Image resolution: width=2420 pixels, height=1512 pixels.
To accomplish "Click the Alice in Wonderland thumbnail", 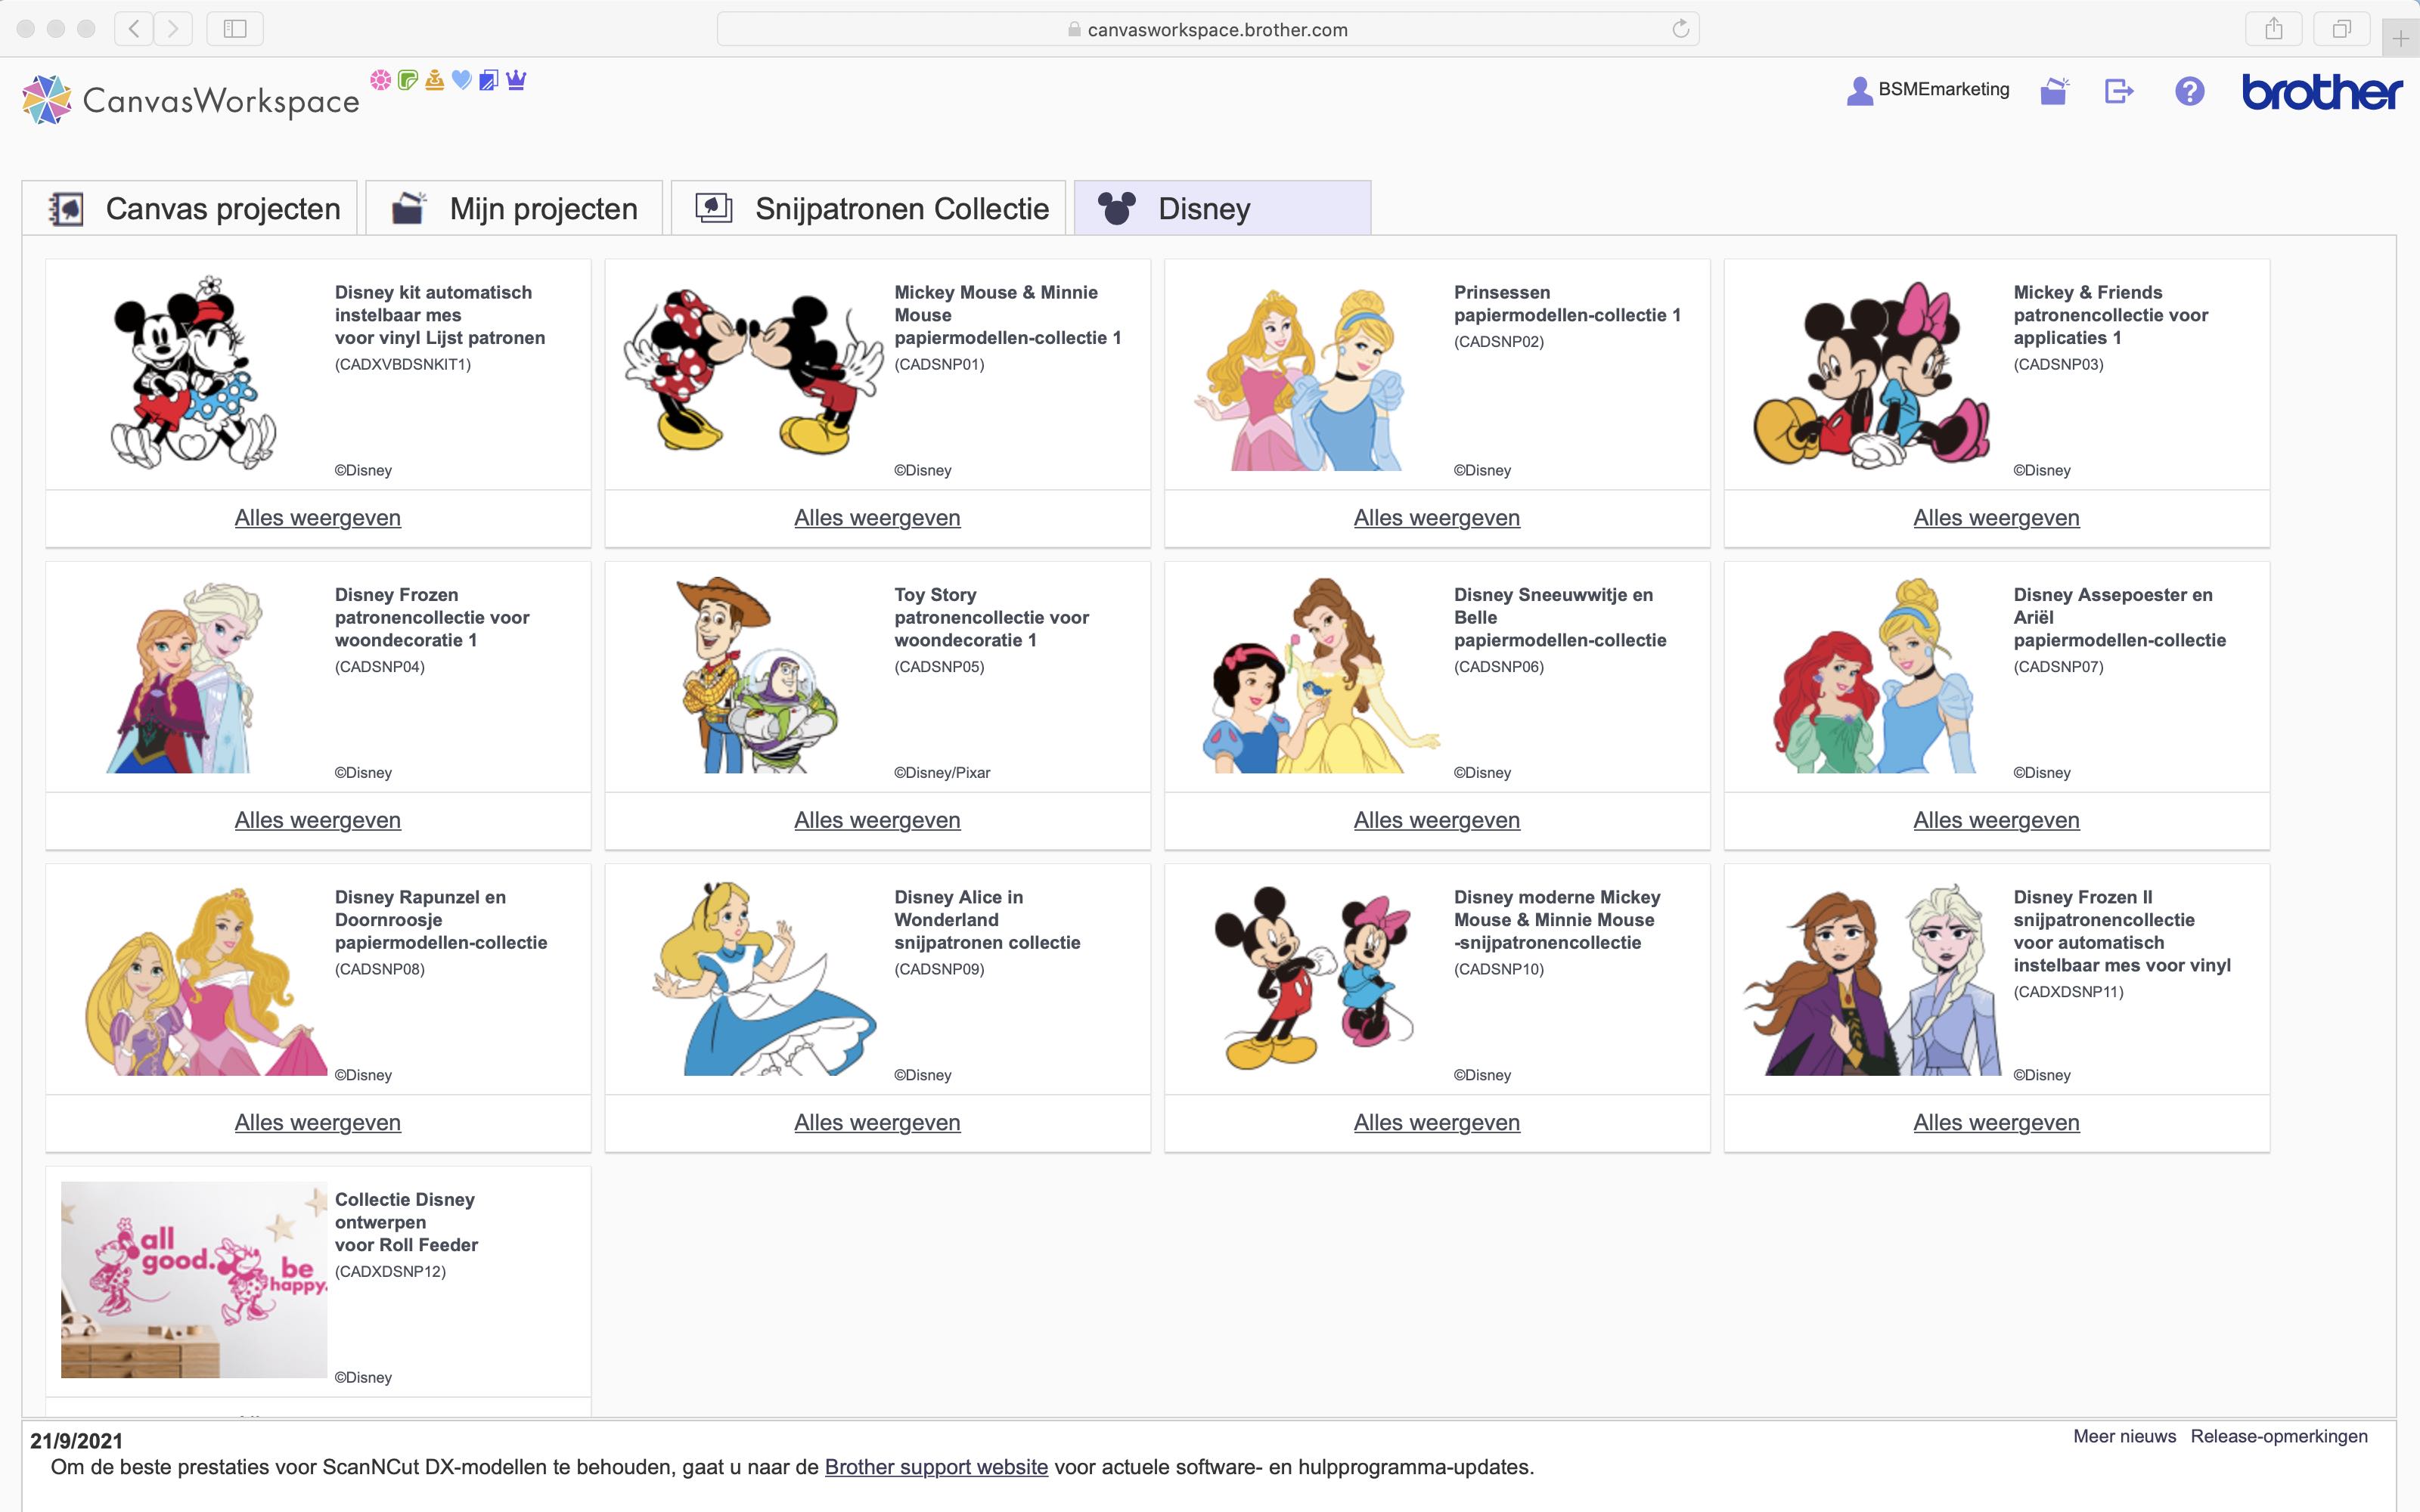I will coord(764,978).
